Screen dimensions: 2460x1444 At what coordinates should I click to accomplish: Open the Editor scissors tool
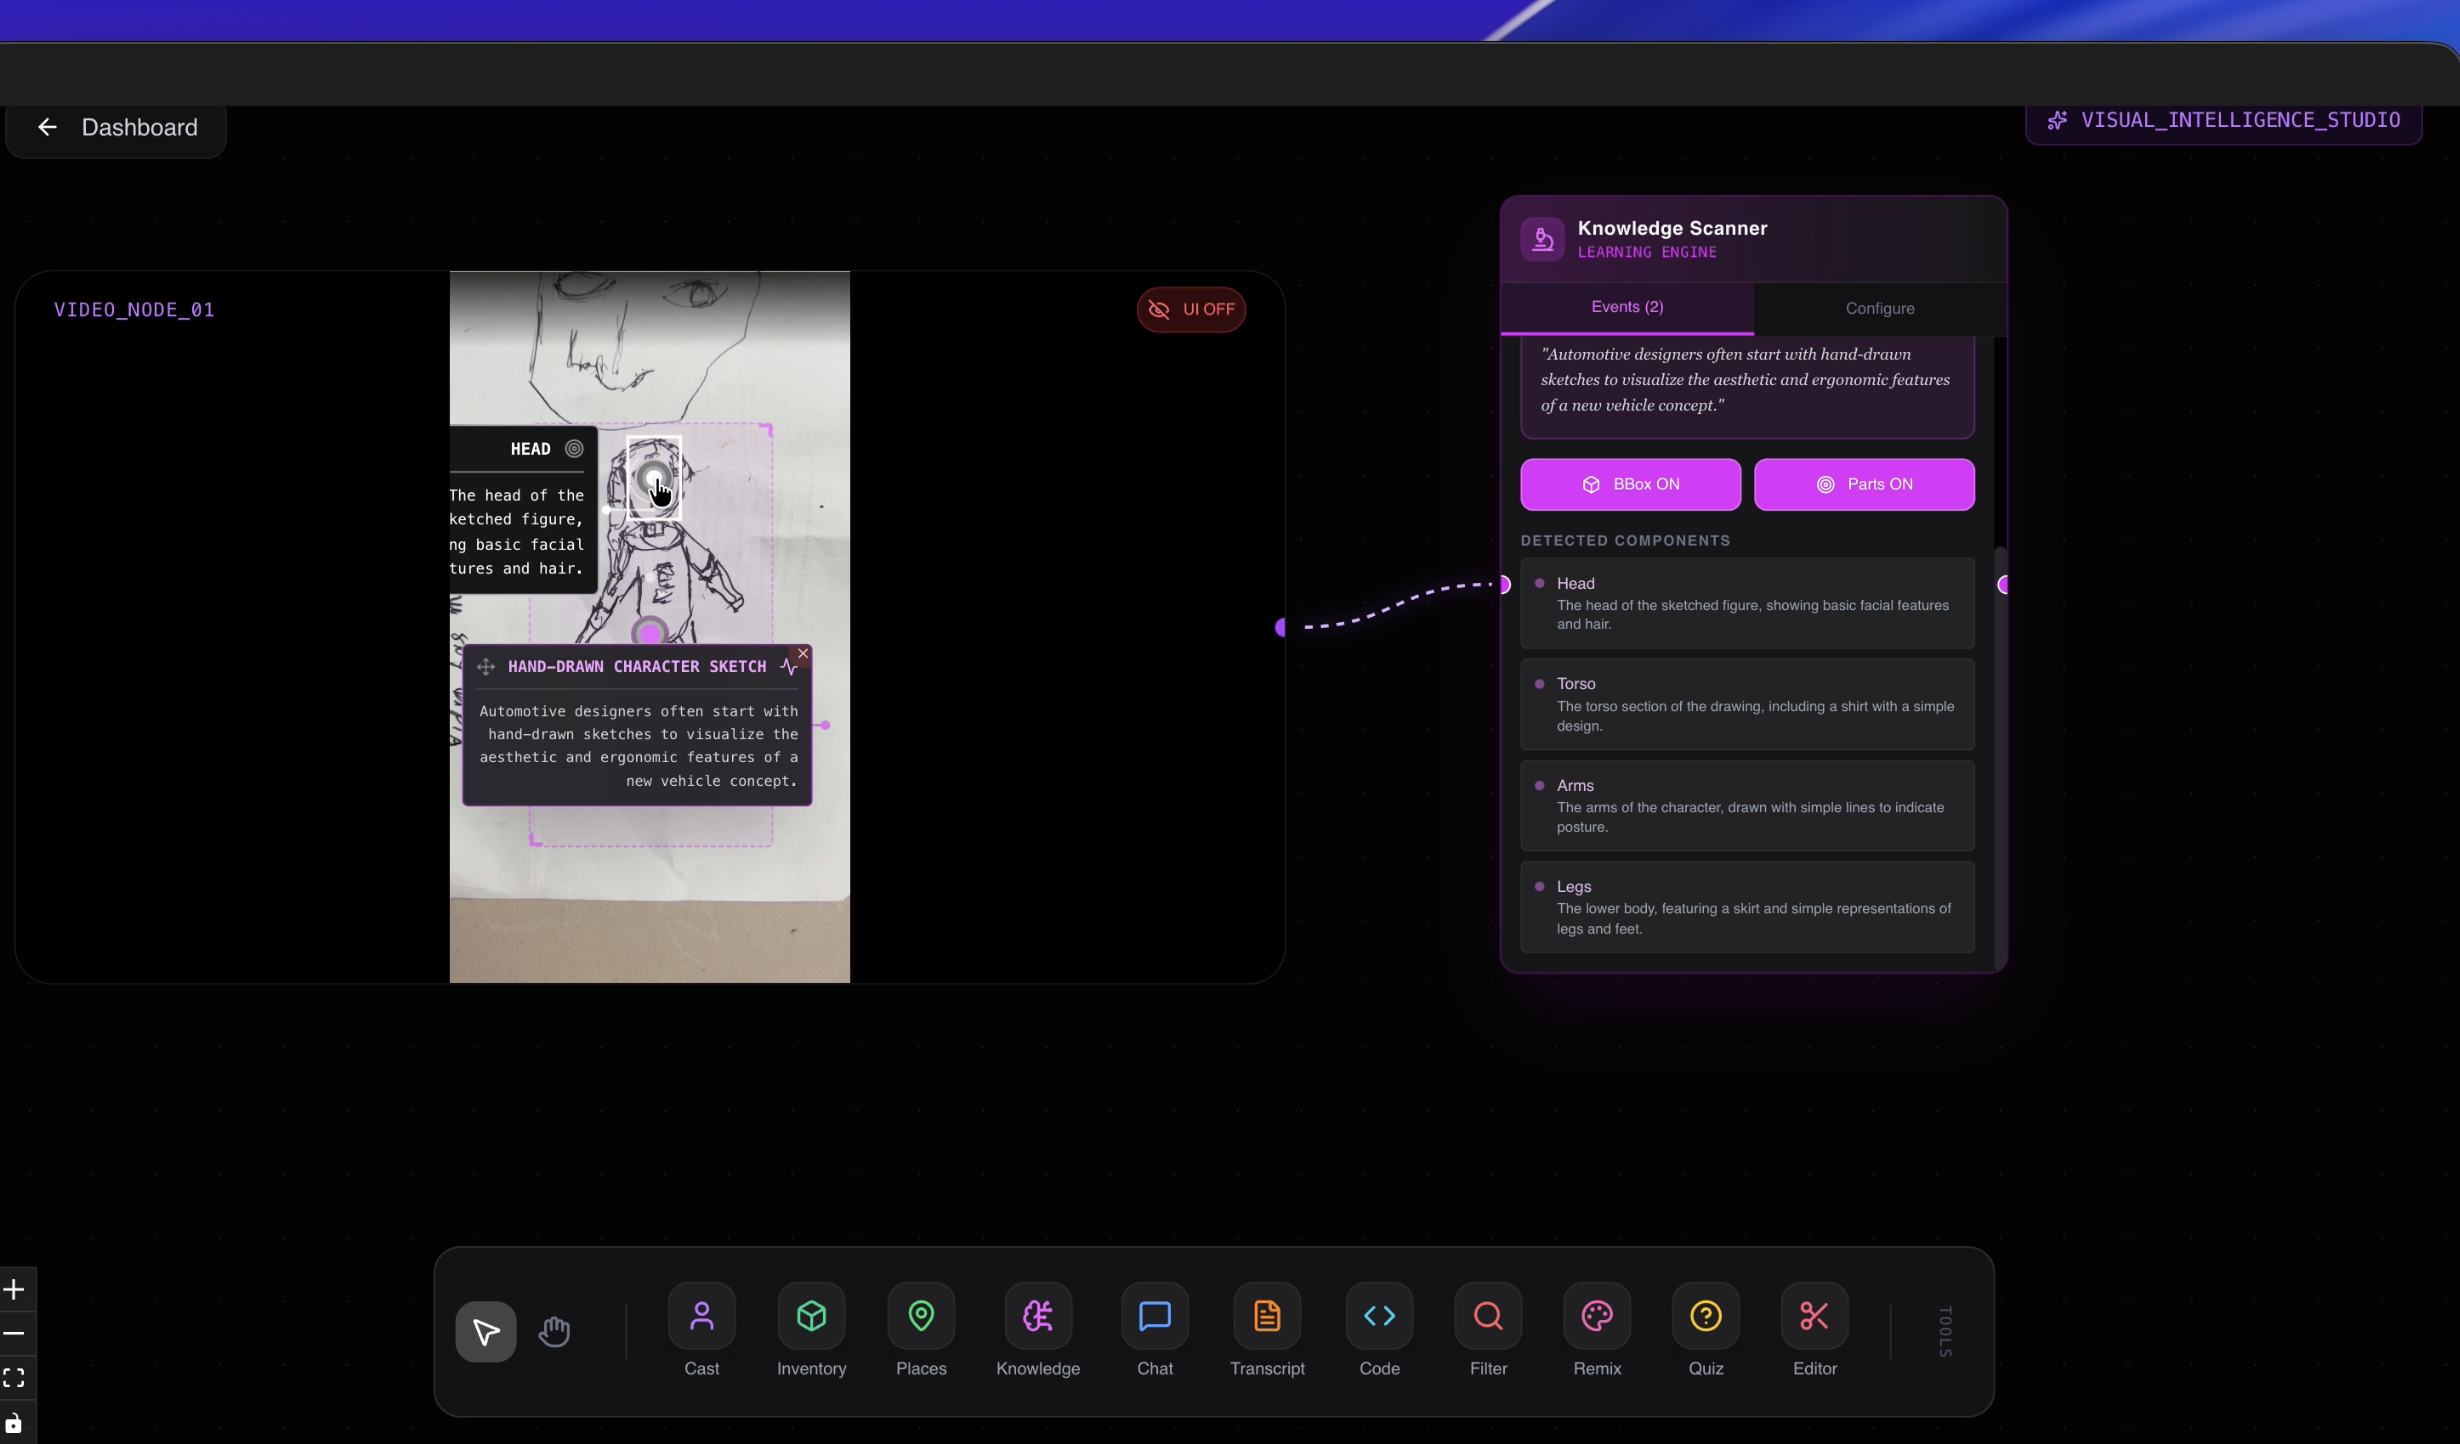tap(1813, 1317)
